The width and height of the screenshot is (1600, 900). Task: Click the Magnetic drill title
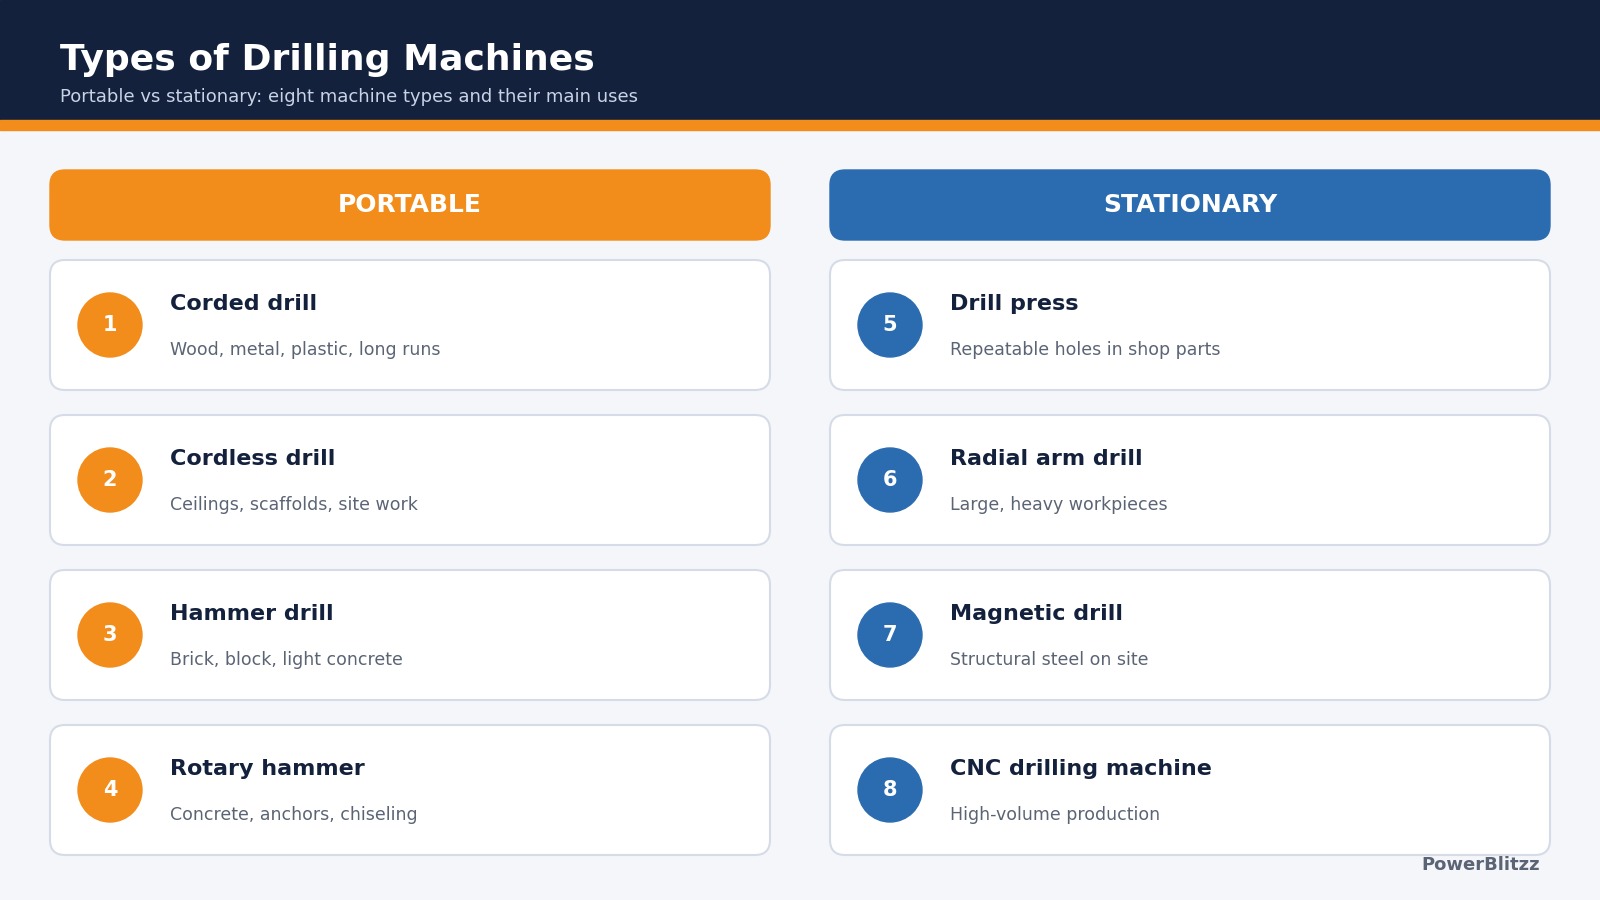pos(1036,614)
